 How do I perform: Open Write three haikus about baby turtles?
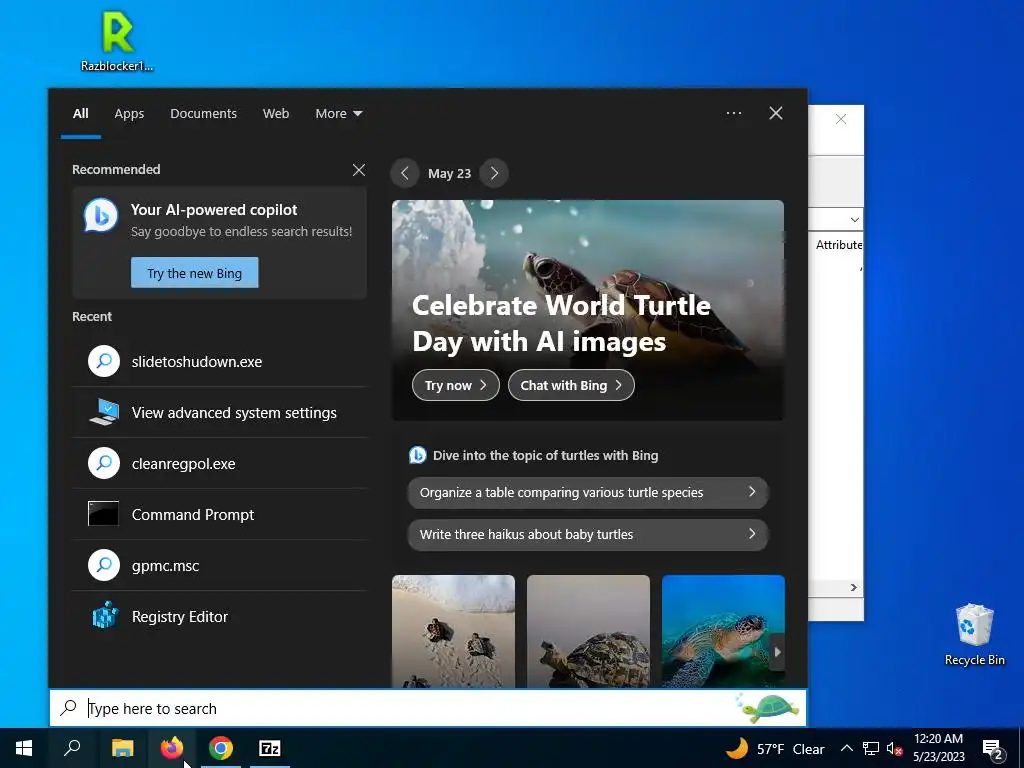point(588,534)
